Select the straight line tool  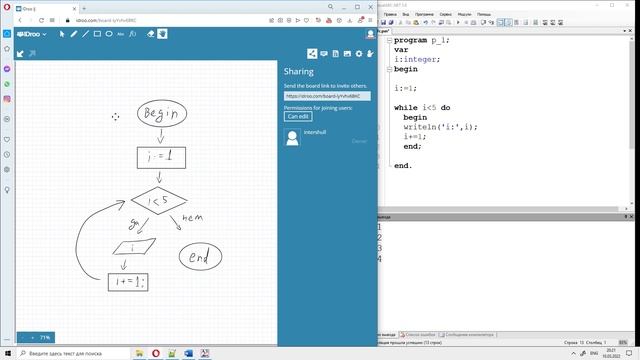85,34
